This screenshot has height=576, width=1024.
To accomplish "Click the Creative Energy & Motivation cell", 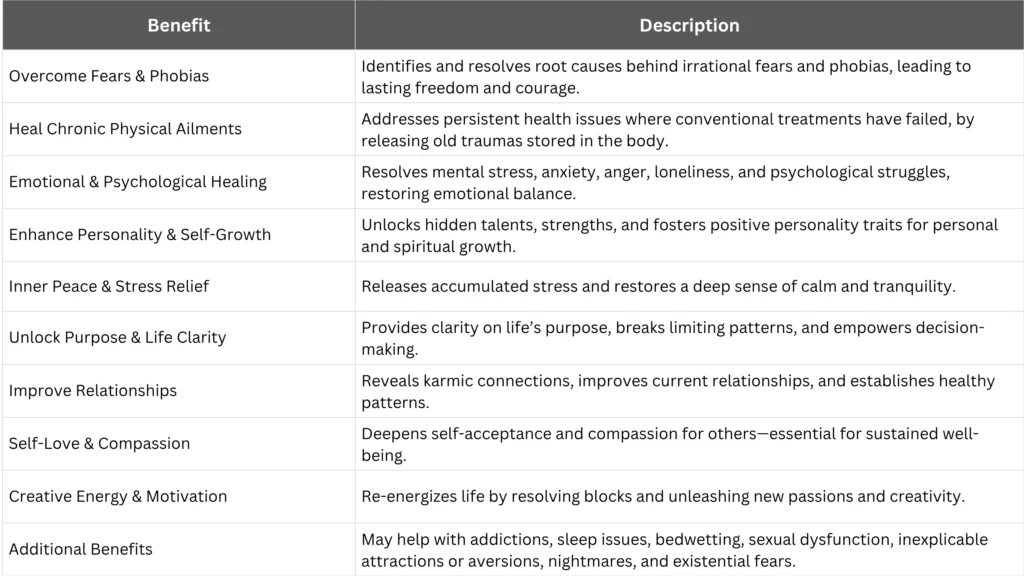I will click(x=118, y=497).
